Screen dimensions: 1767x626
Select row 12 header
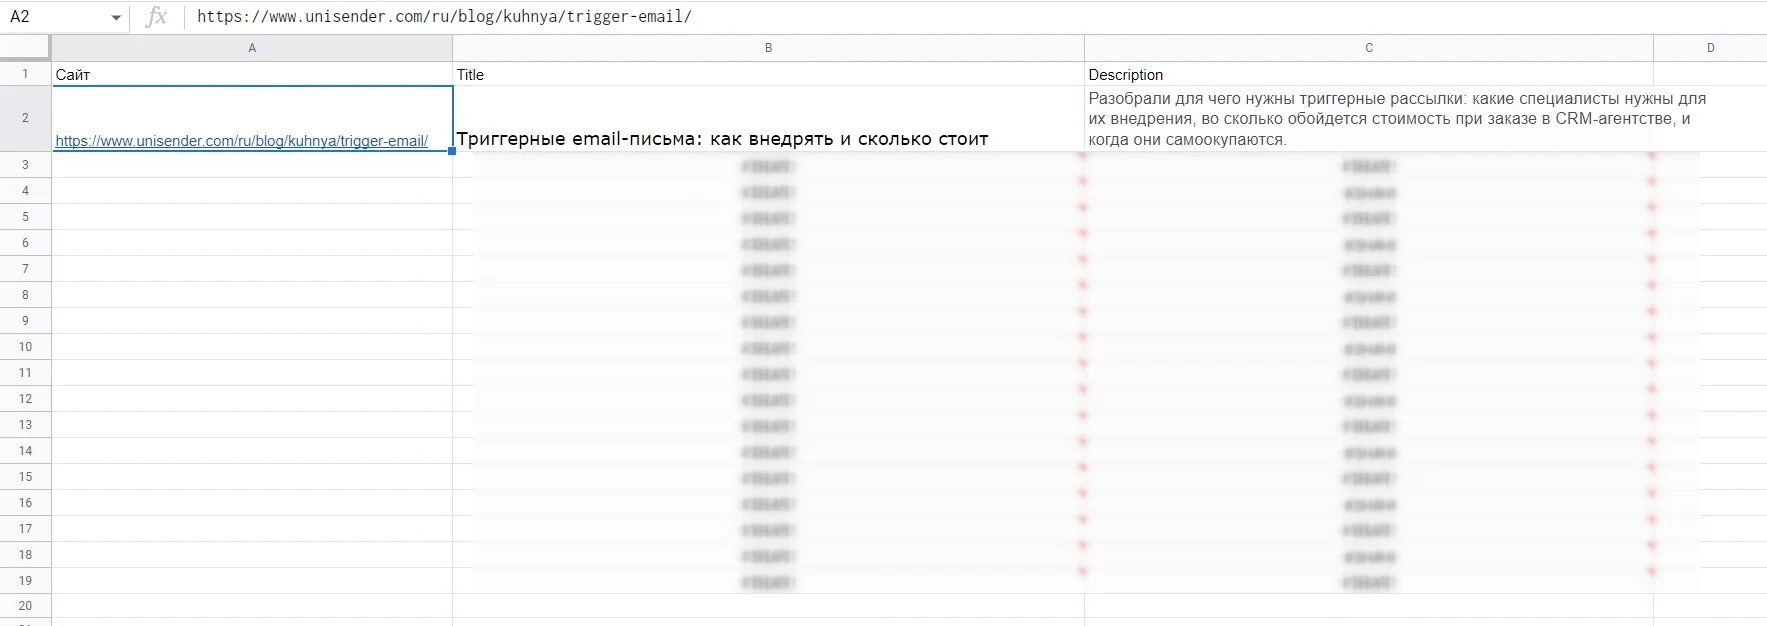pos(25,399)
